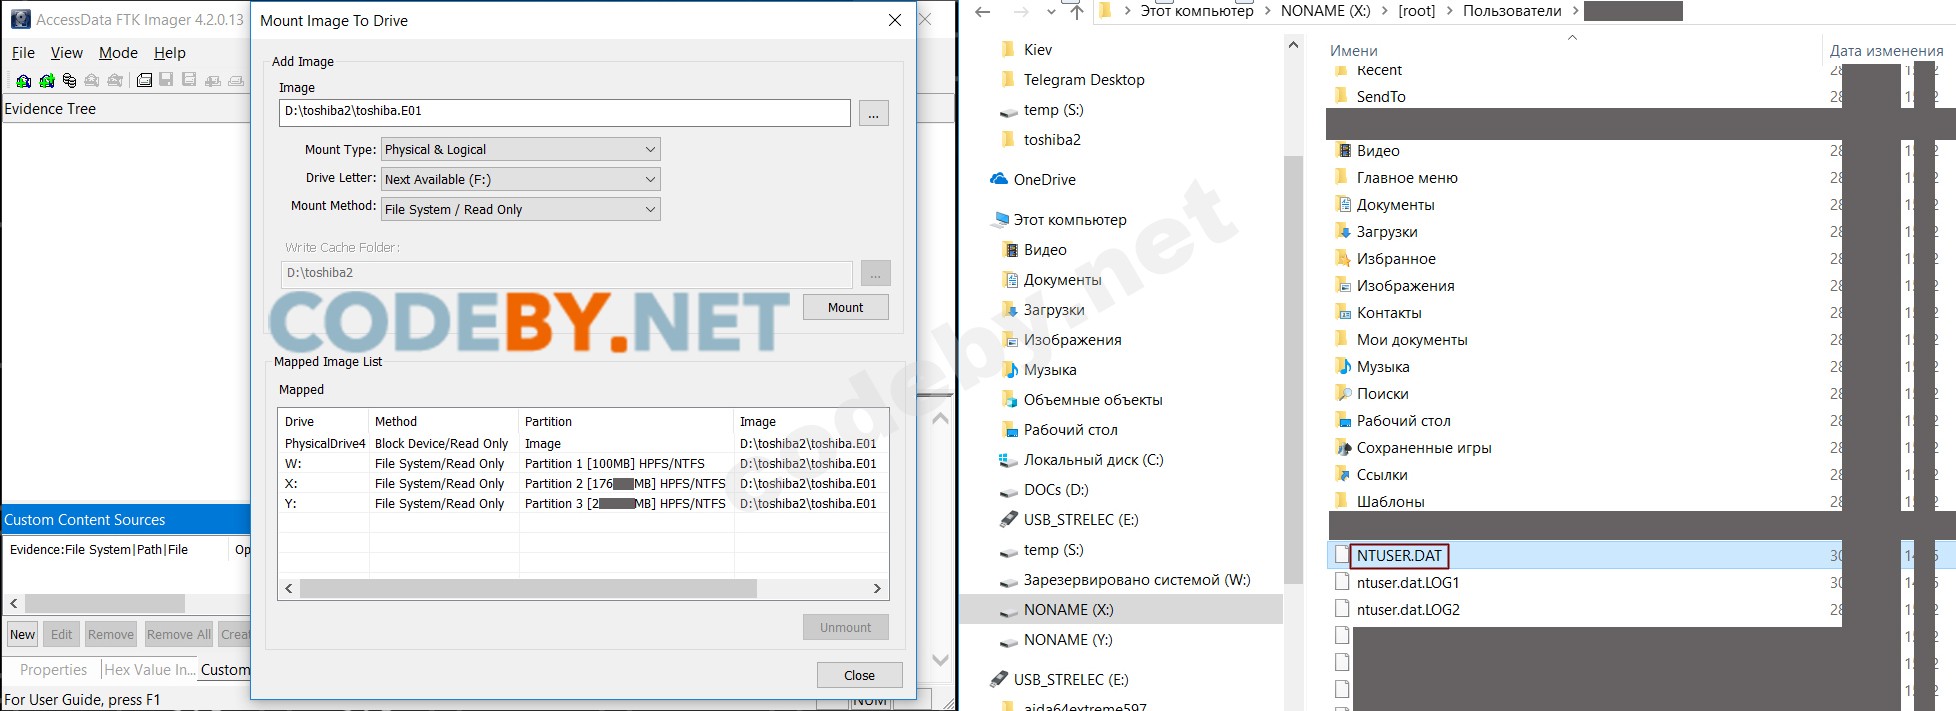Click the Add Evidence Item toolbar icon

coord(23,80)
